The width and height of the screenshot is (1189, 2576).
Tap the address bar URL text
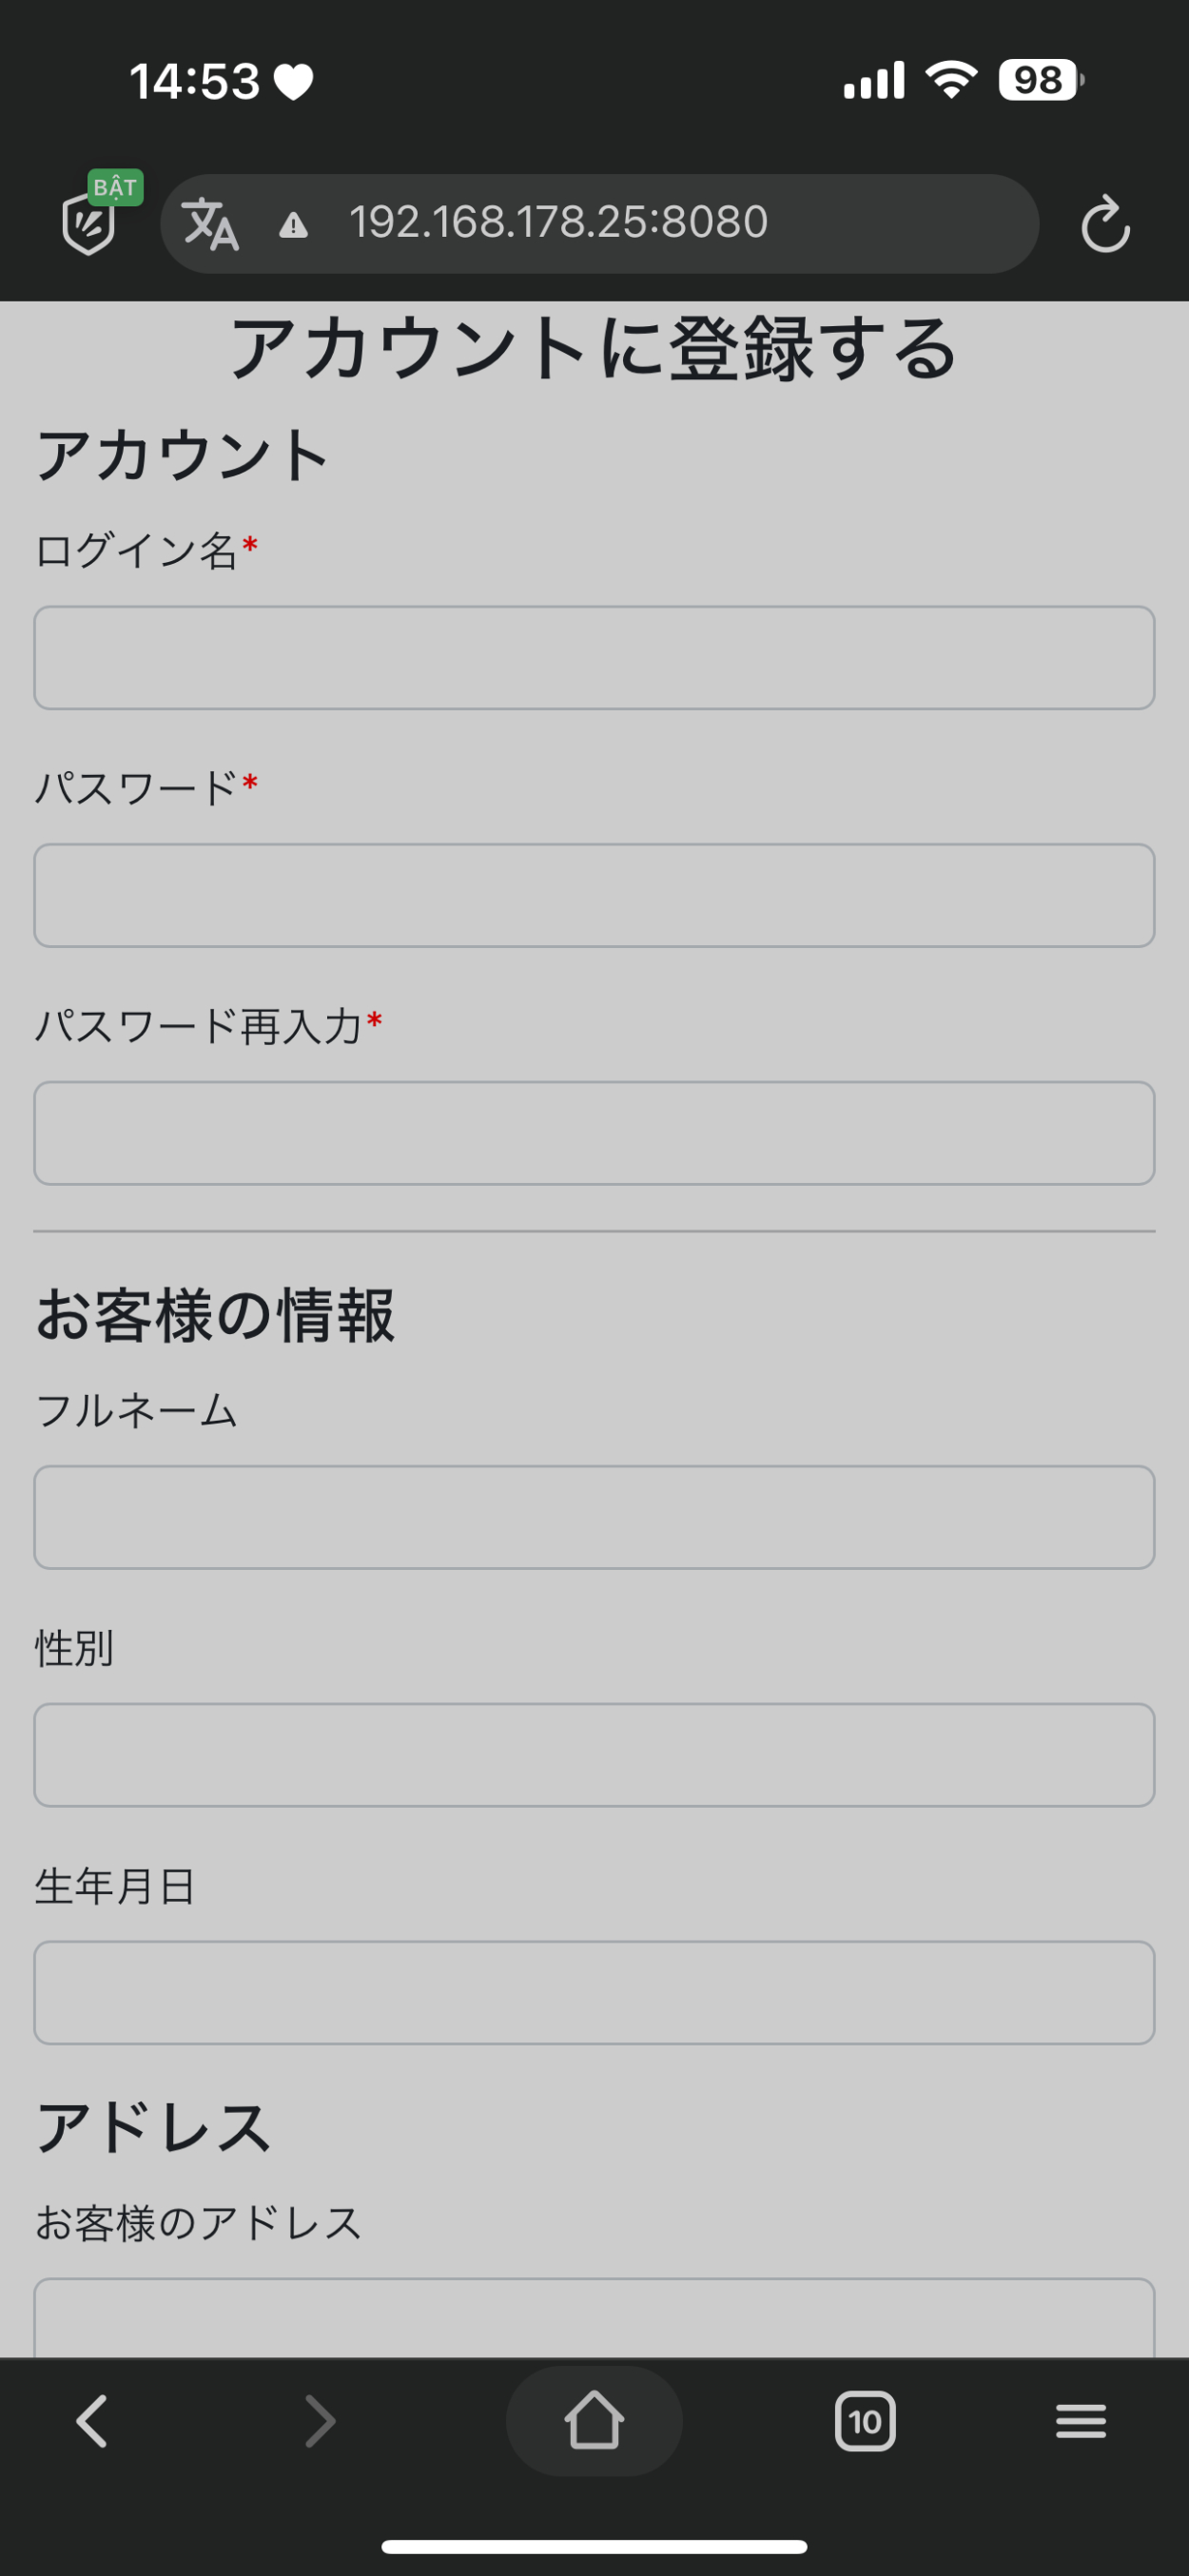[x=558, y=222]
